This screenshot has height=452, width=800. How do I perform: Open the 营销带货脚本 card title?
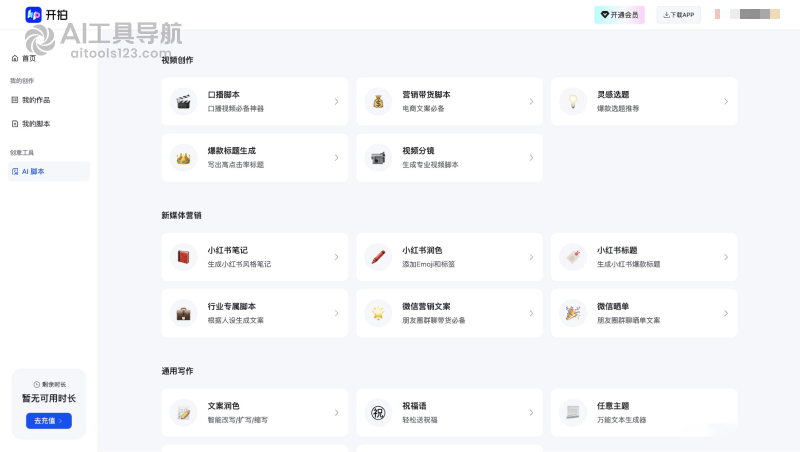tap(426, 95)
